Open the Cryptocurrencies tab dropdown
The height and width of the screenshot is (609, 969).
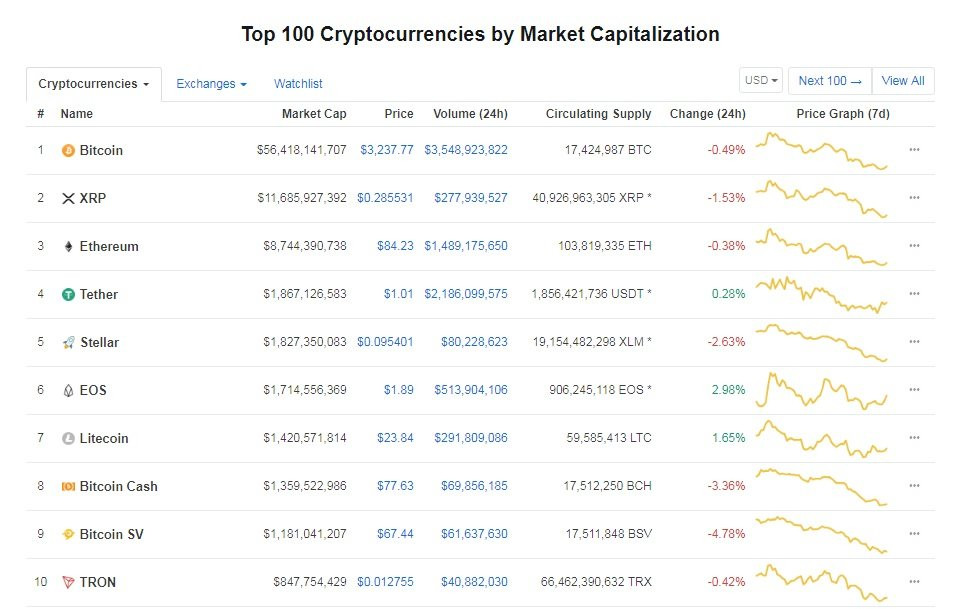94,84
